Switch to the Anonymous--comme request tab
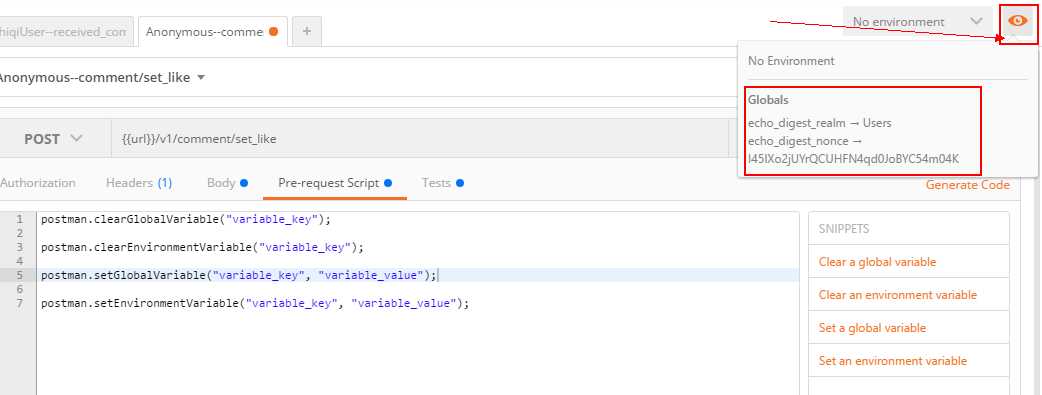Viewport: 1042px width, 395px height. pos(212,32)
